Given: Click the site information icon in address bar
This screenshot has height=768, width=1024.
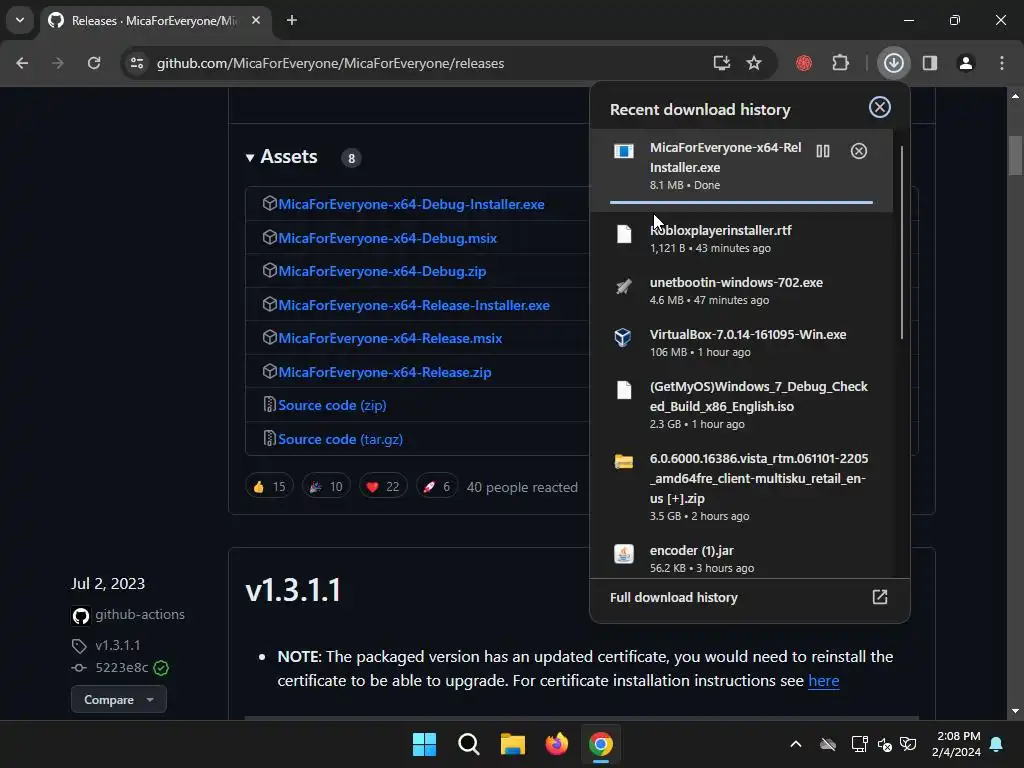Looking at the screenshot, I should pos(136,63).
